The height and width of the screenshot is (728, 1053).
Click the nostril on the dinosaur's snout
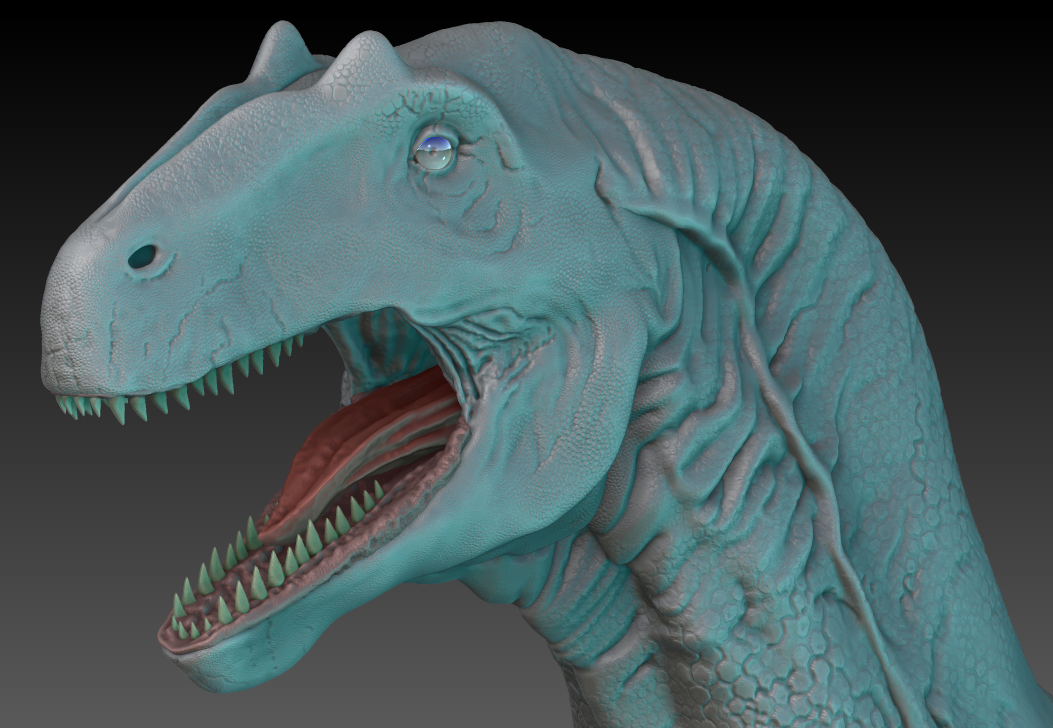pyautogui.click(x=142, y=257)
